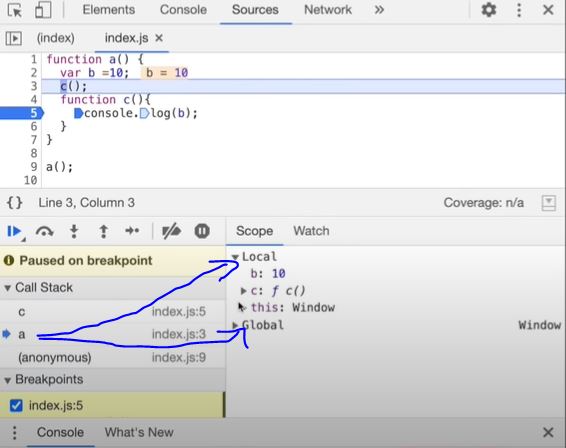Select the Sources tab
Screen dimensions: 566x448
click(255, 10)
